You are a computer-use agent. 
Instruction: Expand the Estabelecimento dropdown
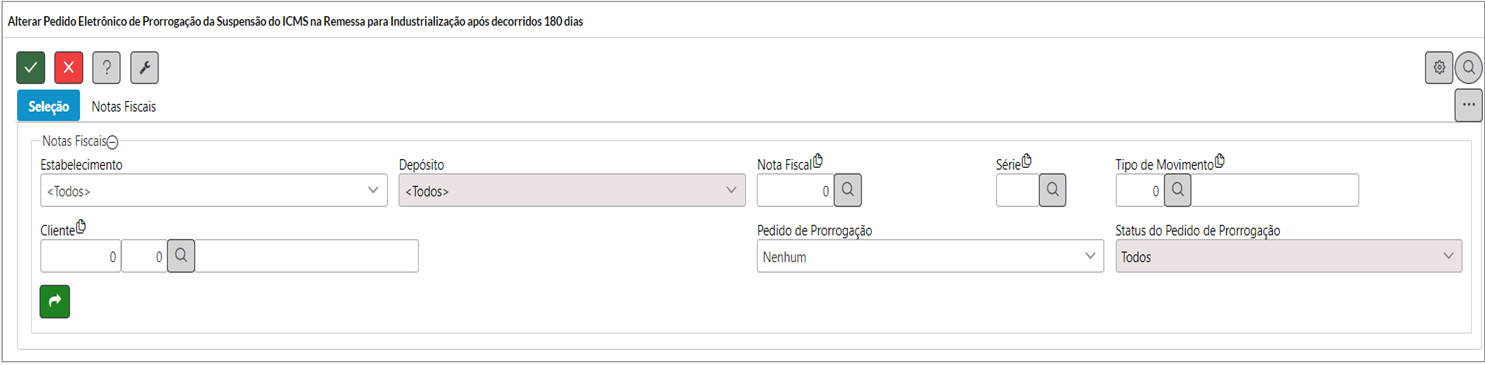click(214, 190)
